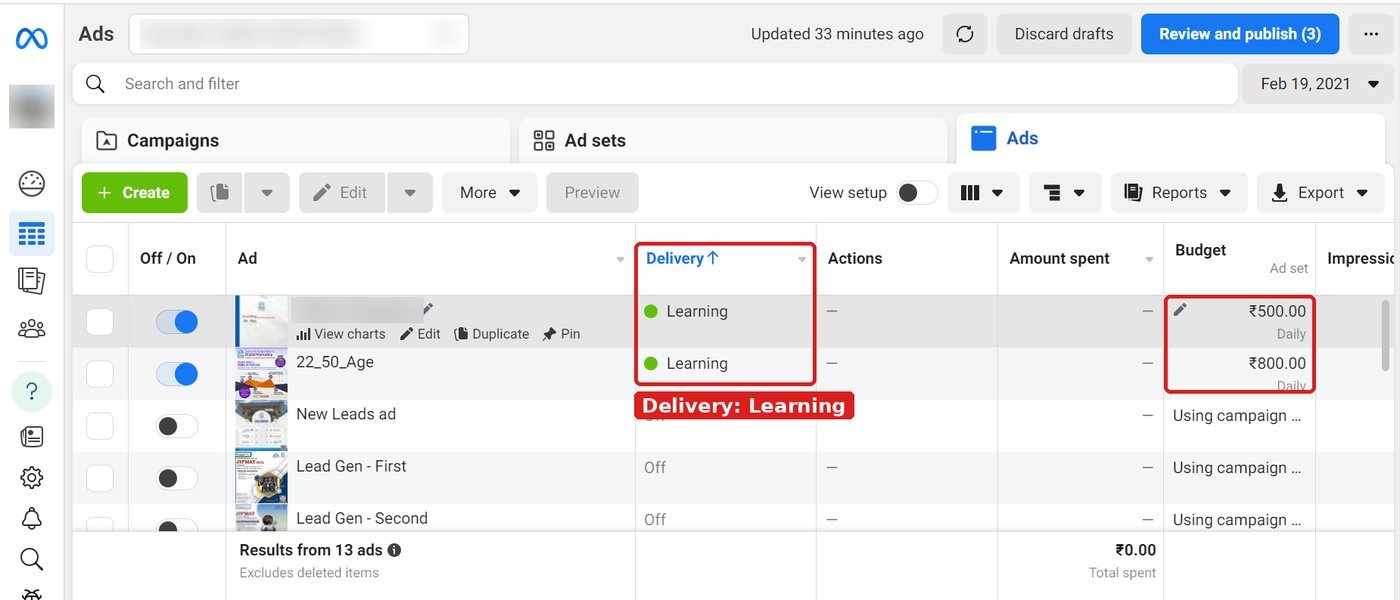The width and height of the screenshot is (1400, 600).
Task: Select the Campaigns table grid icon in sidebar
Action: pyautogui.click(x=32, y=234)
